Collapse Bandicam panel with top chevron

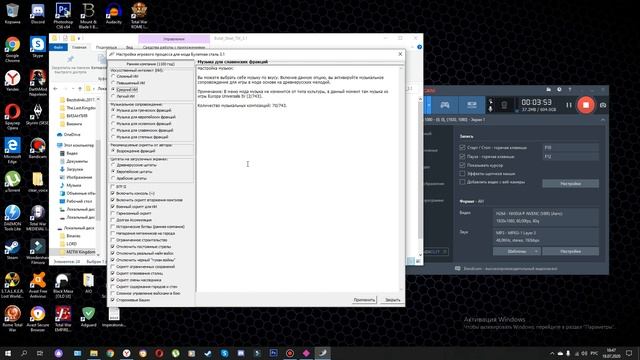click(603, 120)
